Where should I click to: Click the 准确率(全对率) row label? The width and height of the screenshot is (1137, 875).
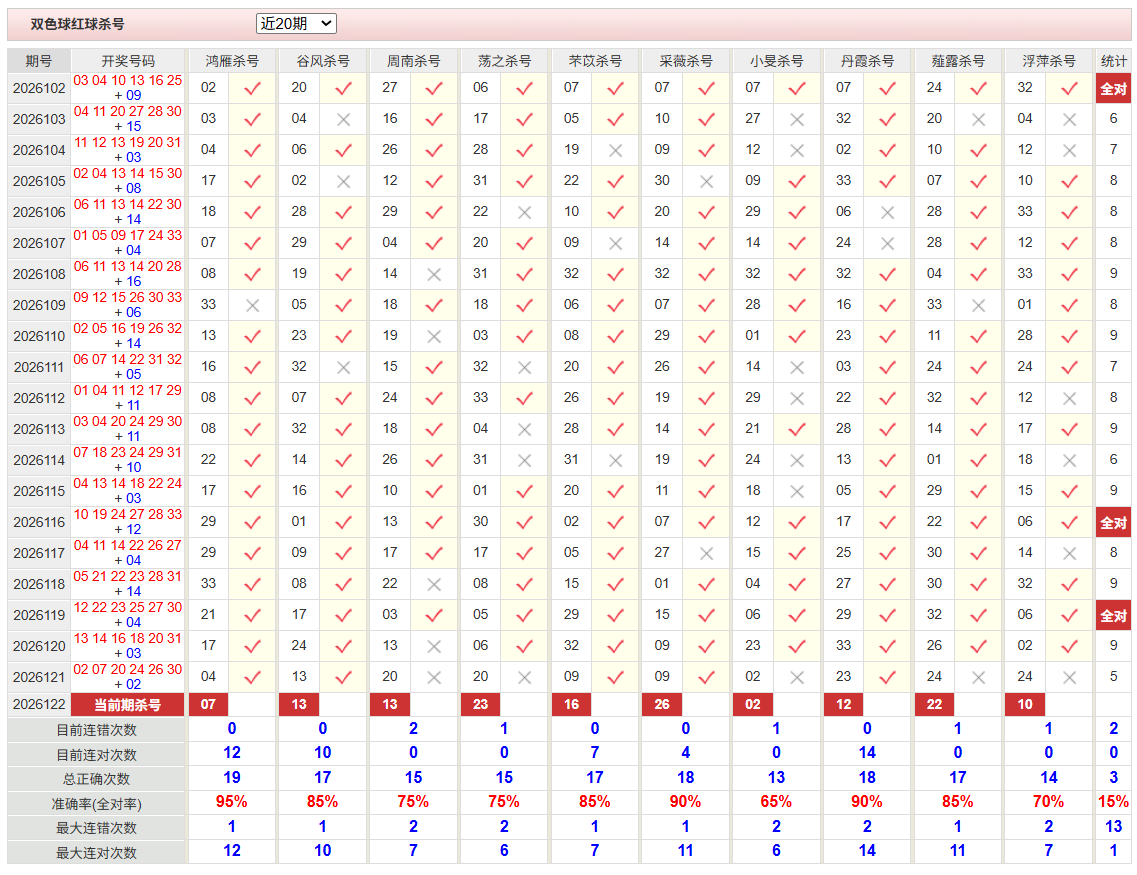(96, 804)
